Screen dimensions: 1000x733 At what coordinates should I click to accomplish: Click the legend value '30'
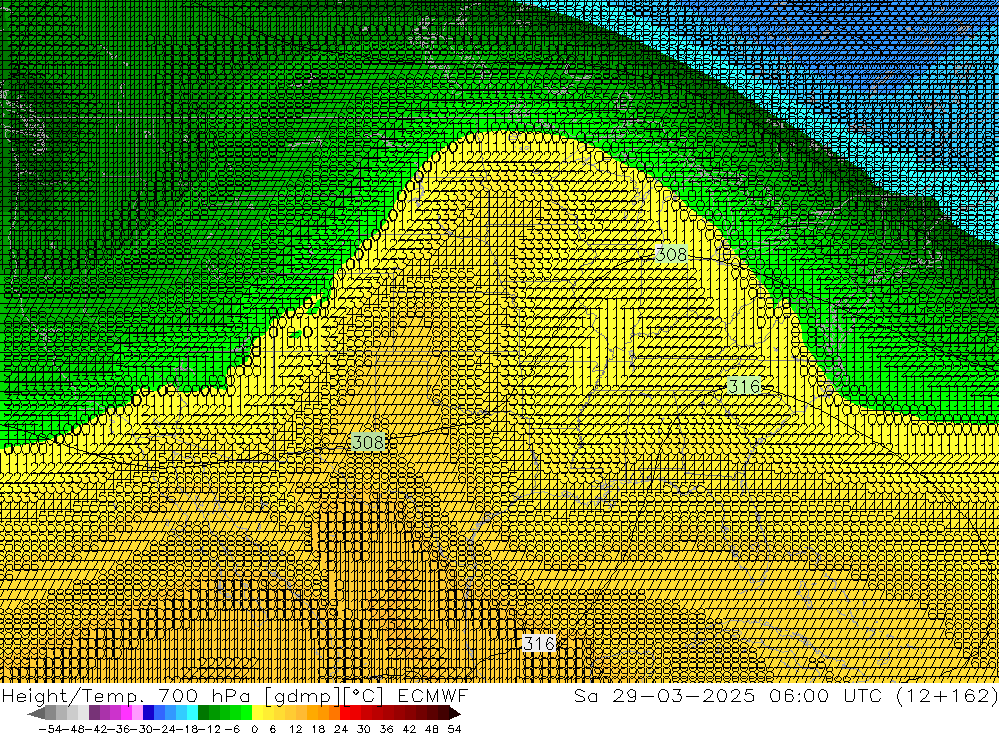(364, 729)
